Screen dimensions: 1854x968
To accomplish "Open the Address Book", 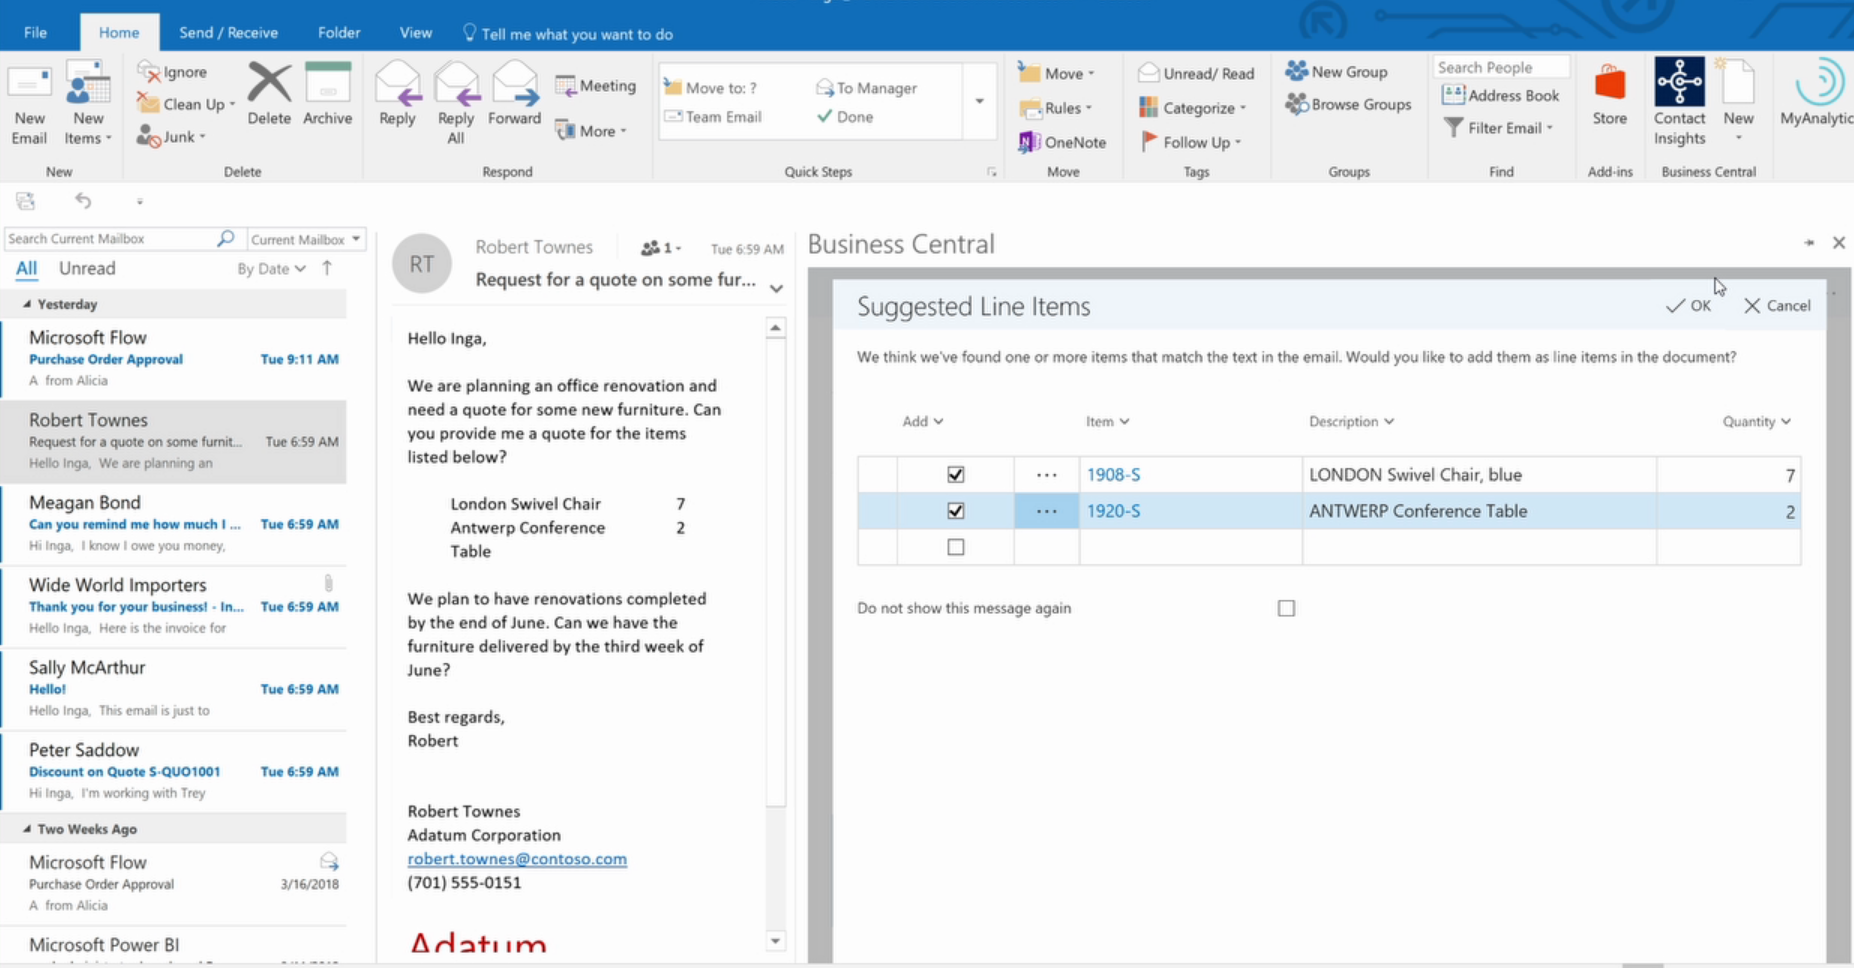I will point(1500,96).
